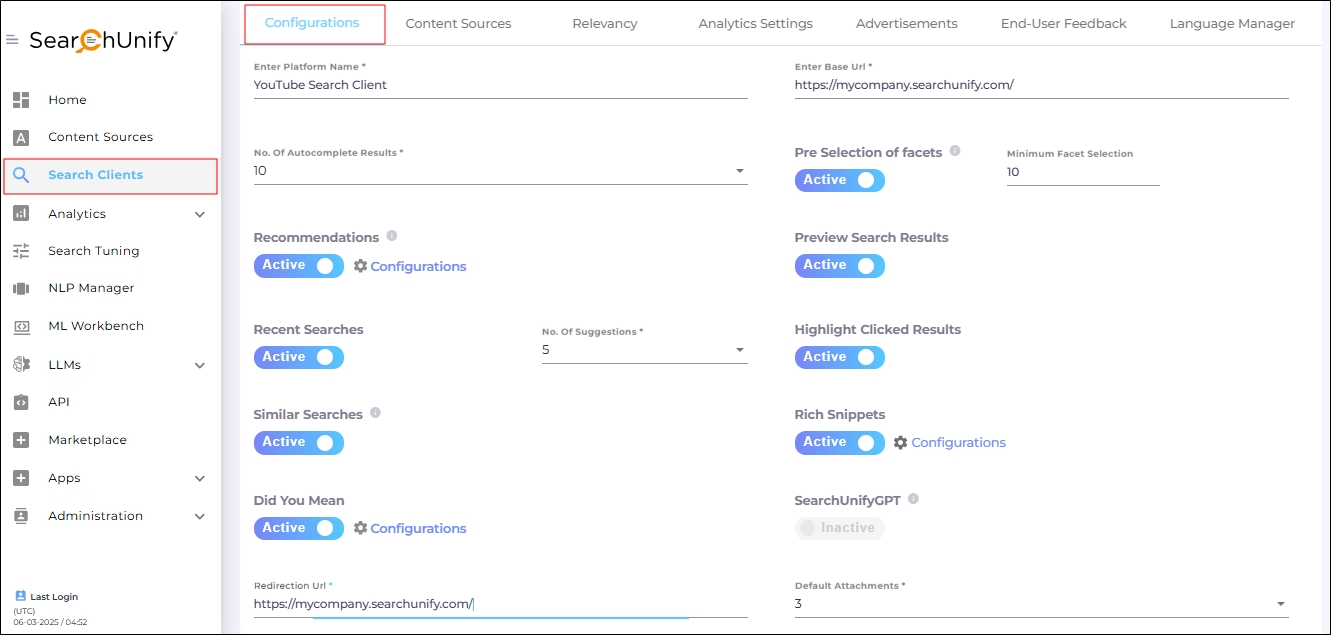Click the hamburger menu icon beside logo
This screenshot has width=1331, height=635.
point(12,40)
